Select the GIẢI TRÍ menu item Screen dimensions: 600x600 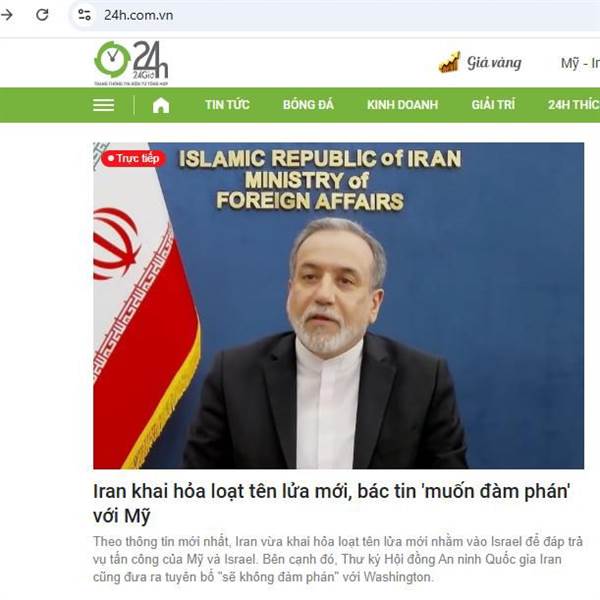493,105
